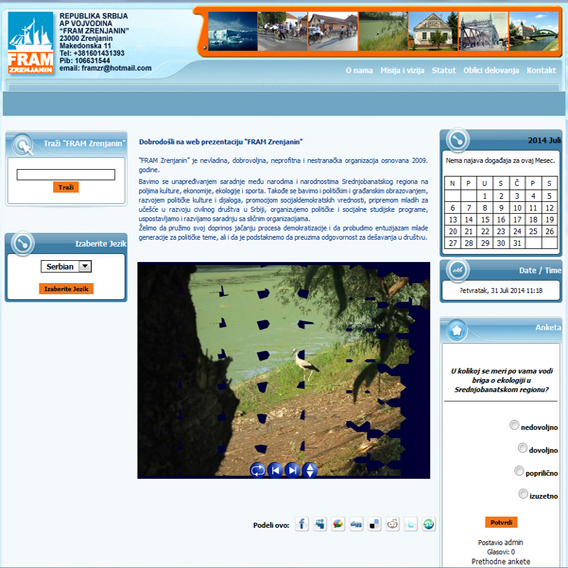Image resolution: width=568 pixels, height=568 pixels.
Task: Open the 'Misija i vizija' menu item
Action: point(402,70)
